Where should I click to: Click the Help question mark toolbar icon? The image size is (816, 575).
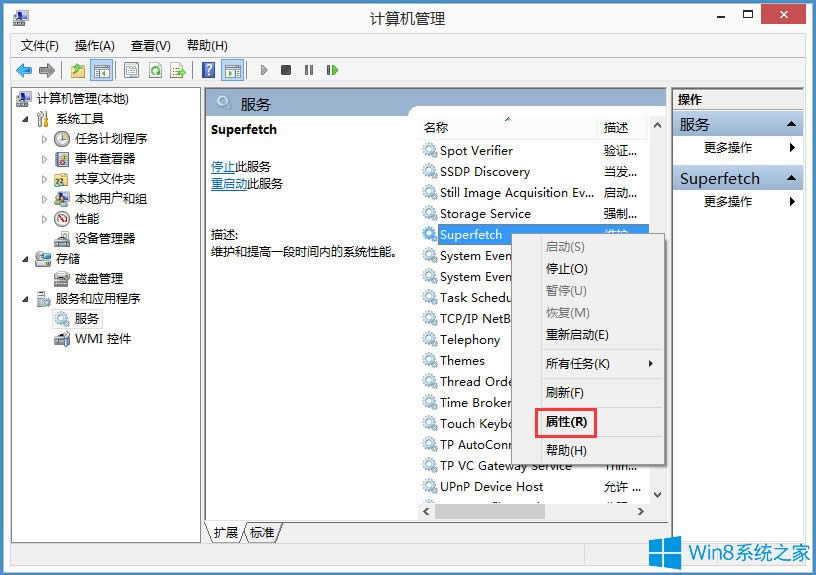[x=208, y=70]
